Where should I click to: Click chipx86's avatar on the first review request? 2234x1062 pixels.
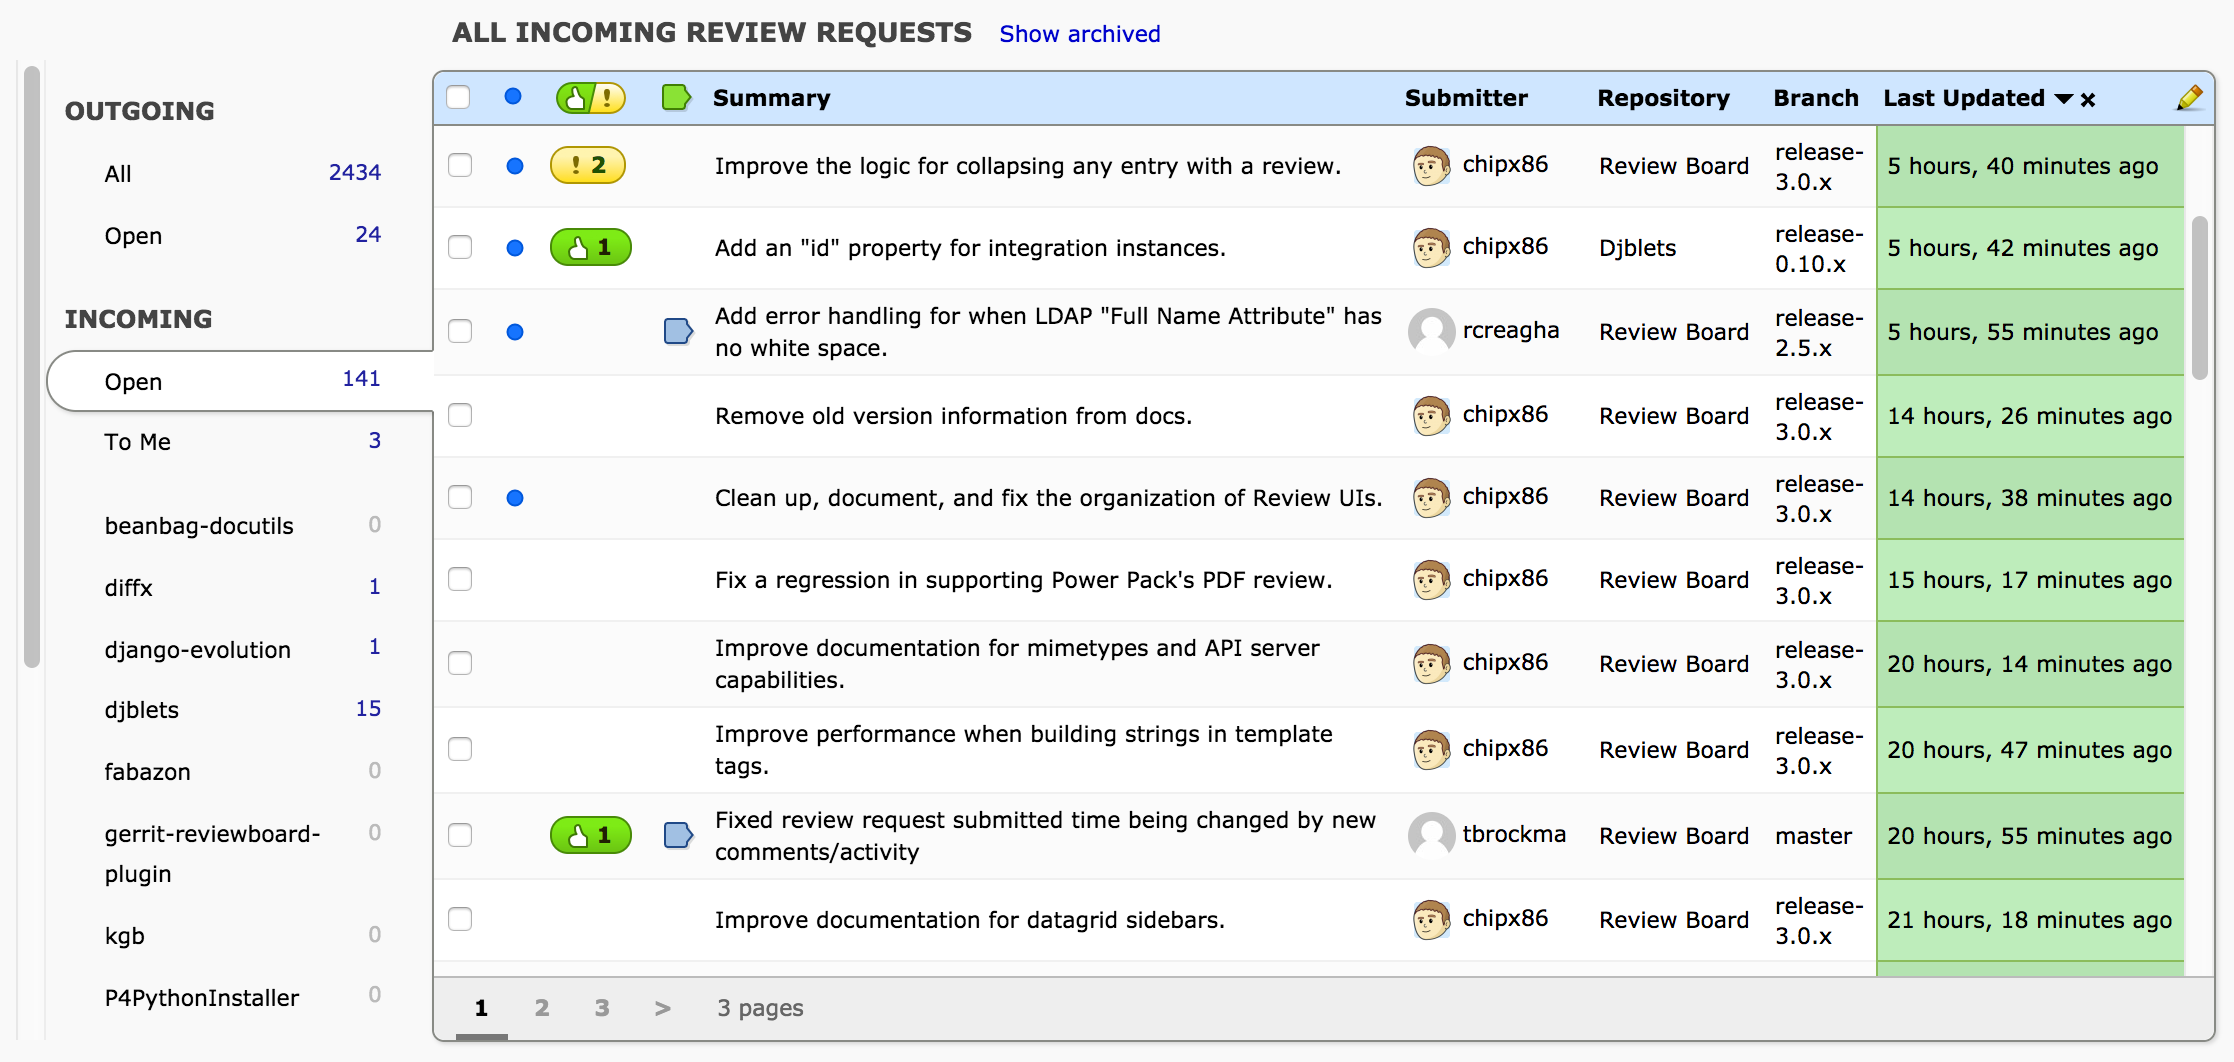(1430, 166)
